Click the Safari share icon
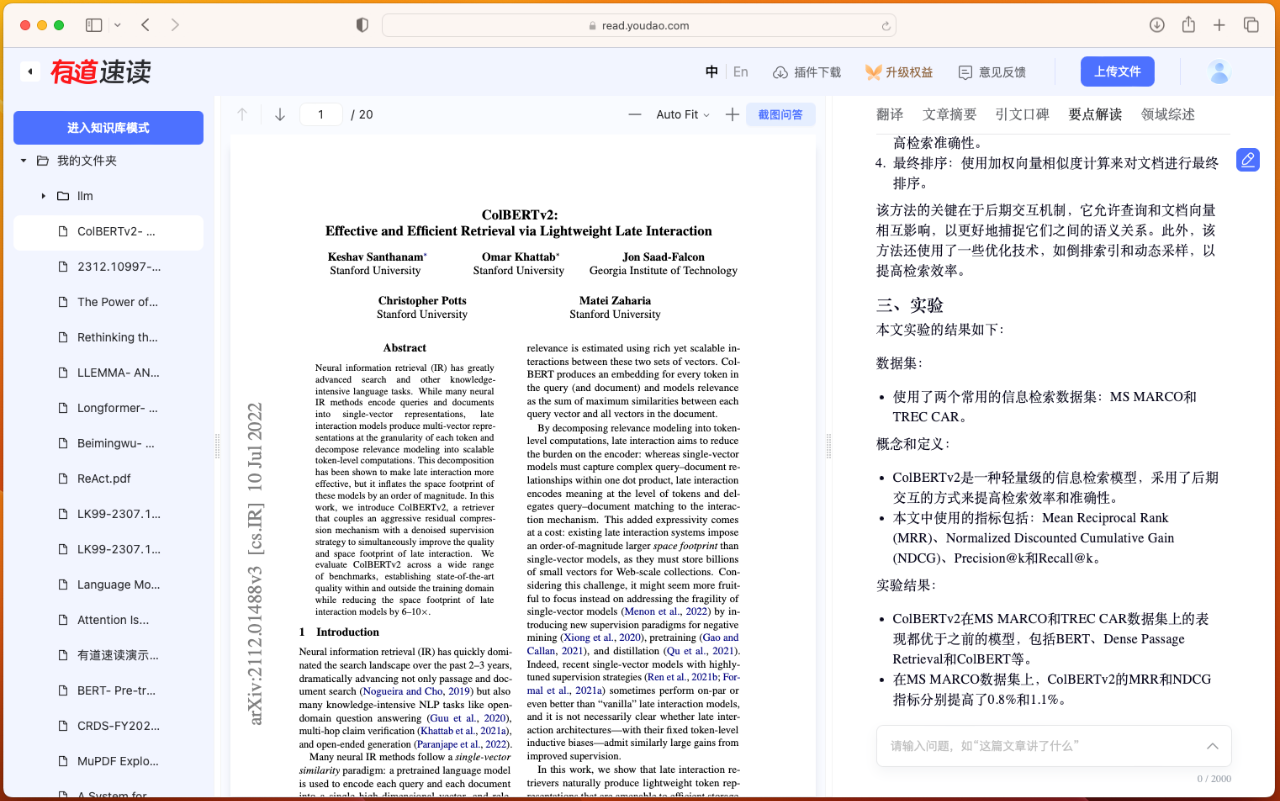The width and height of the screenshot is (1280, 801). 1188,25
